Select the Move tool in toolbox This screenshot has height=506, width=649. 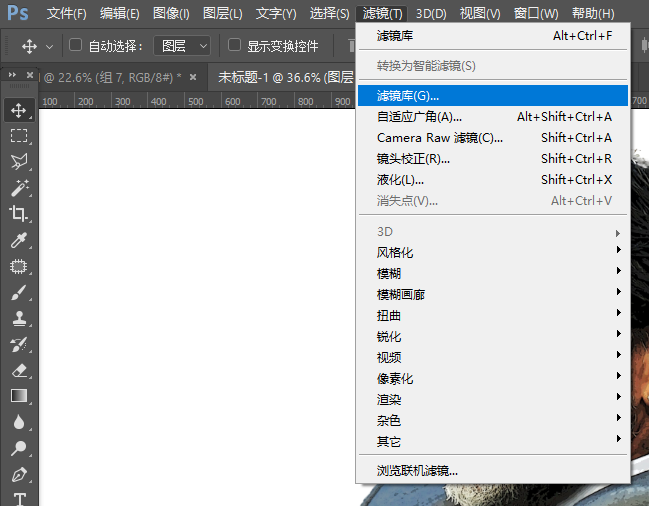point(19,110)
